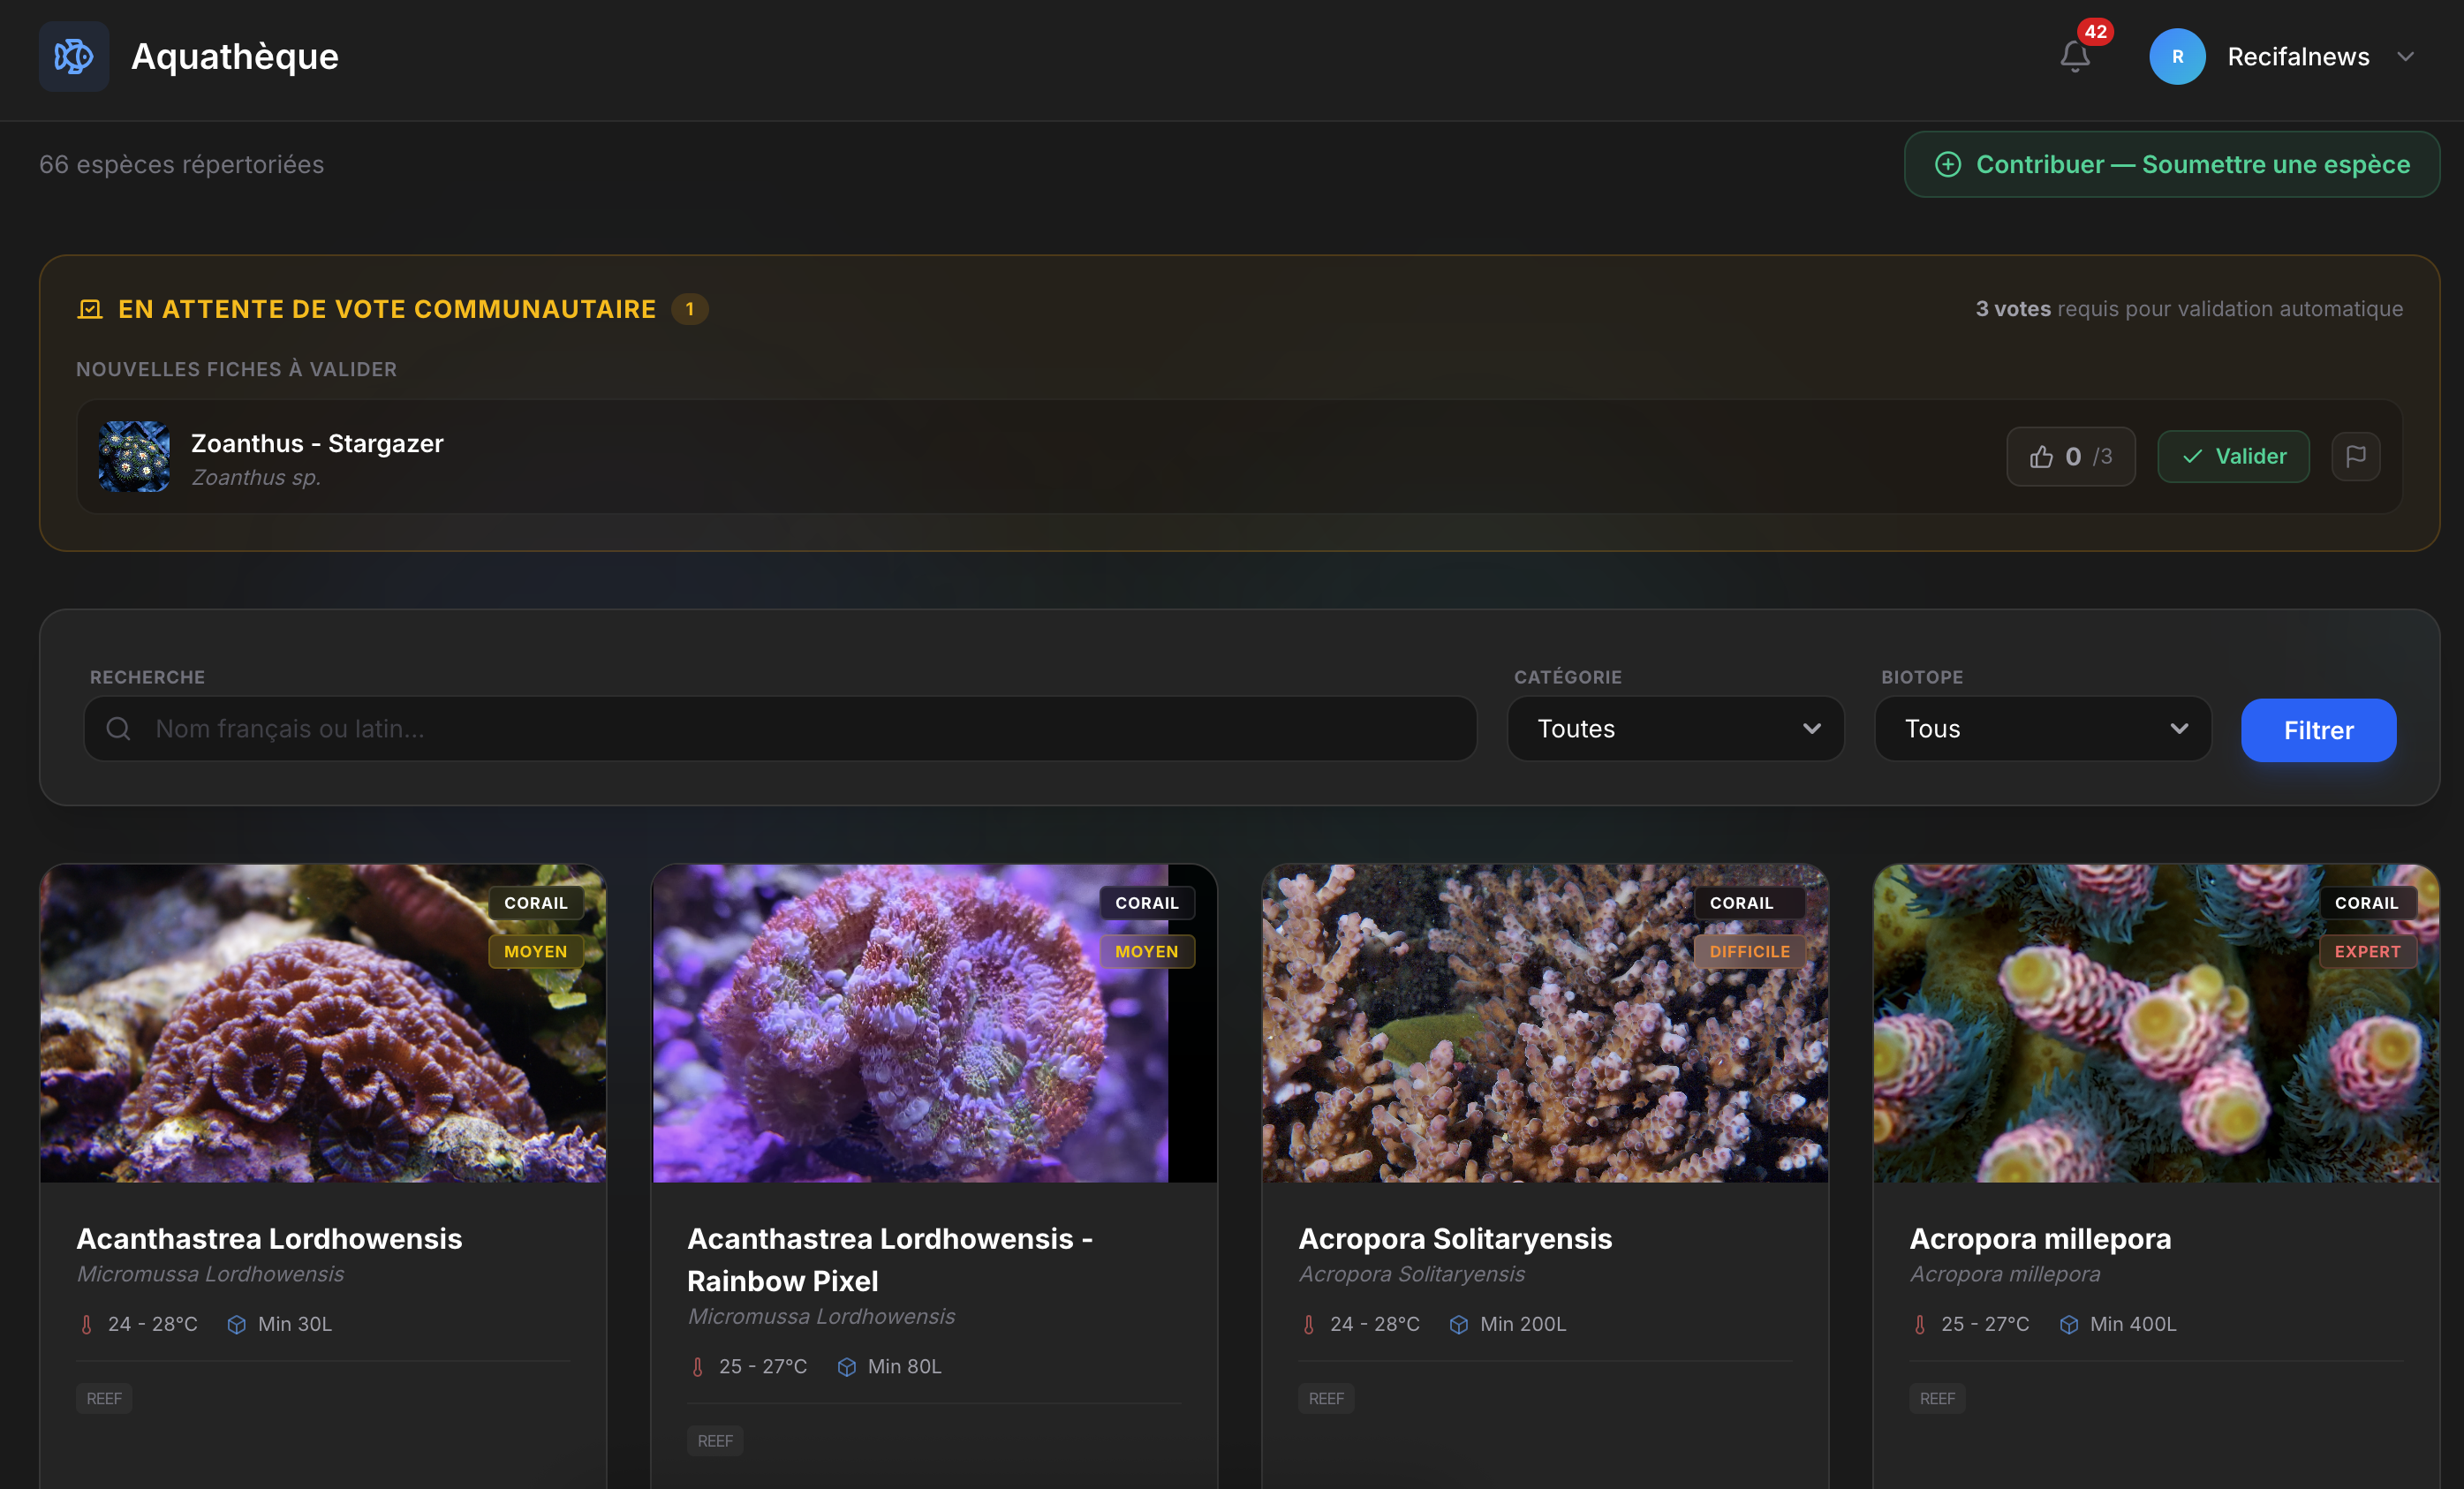2464x1489 pixels.
Task: Click the Aquathèque fish logo icon
Action: tap(73, 56)
